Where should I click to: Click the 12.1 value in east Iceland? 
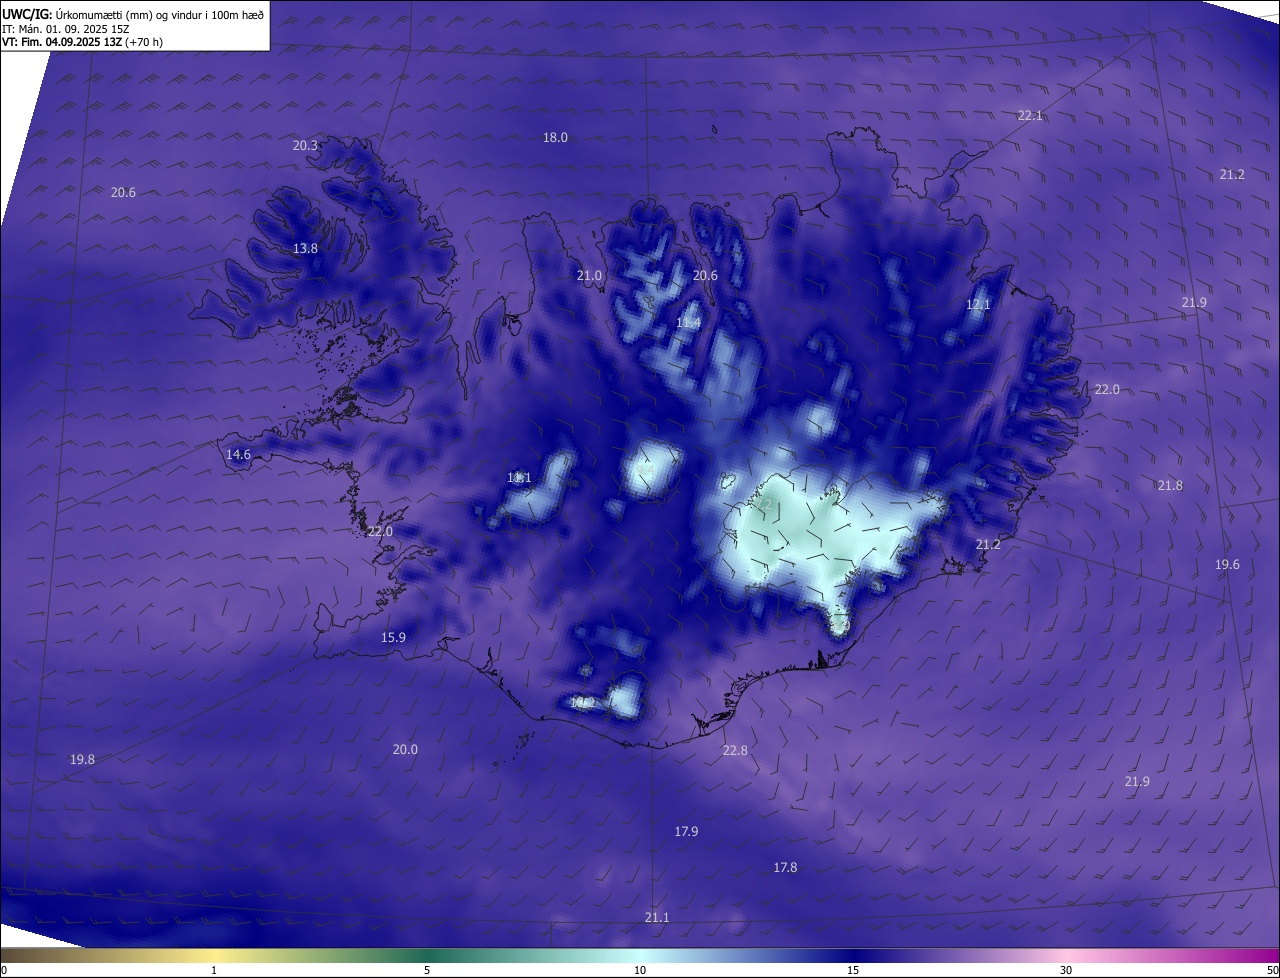(x=978, y=305)
